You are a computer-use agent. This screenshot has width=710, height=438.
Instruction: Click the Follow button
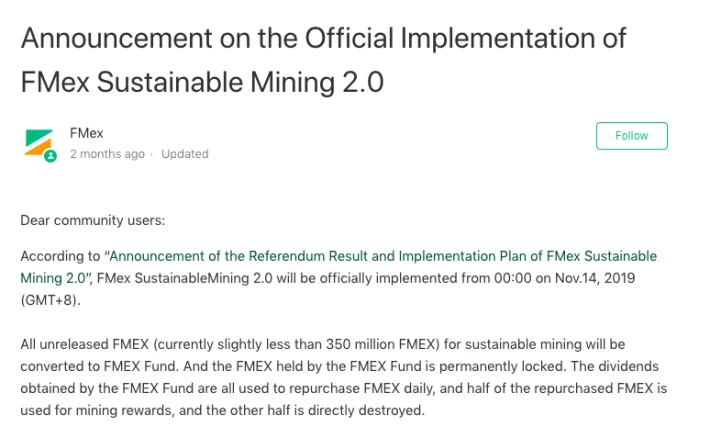pyautogui.click(x=631, y=136)
